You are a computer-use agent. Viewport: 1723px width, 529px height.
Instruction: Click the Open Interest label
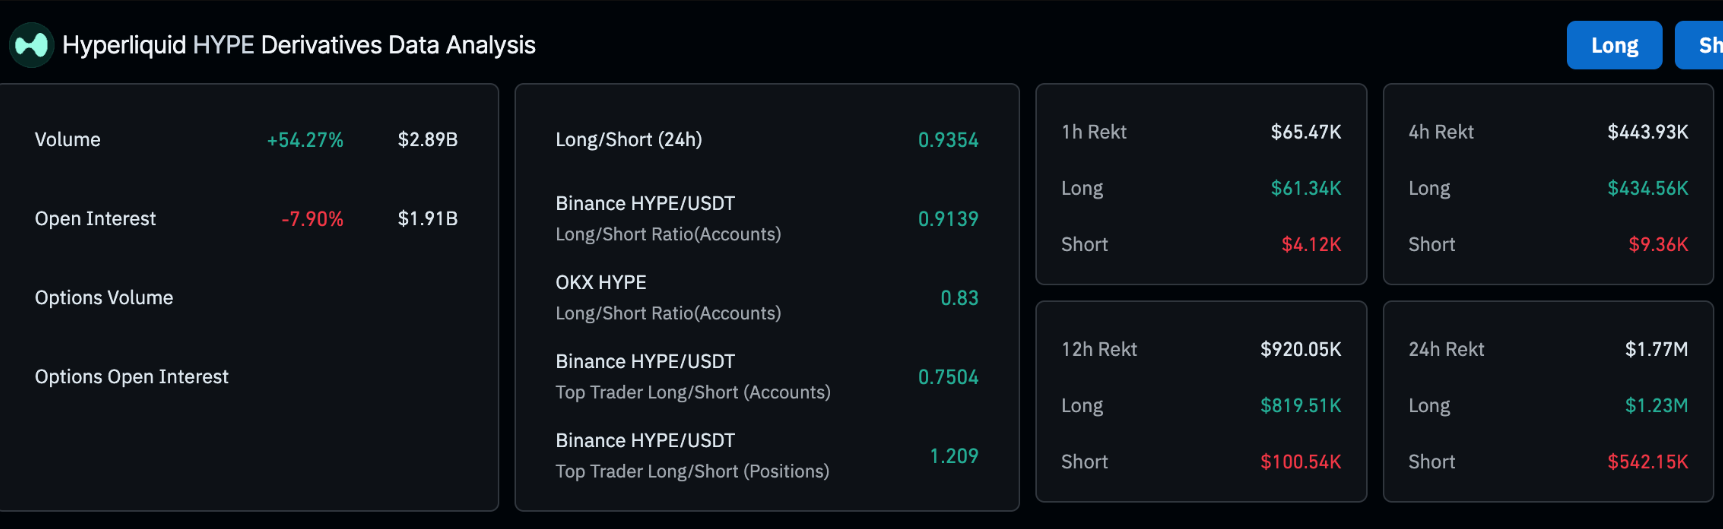click(95, 219)
